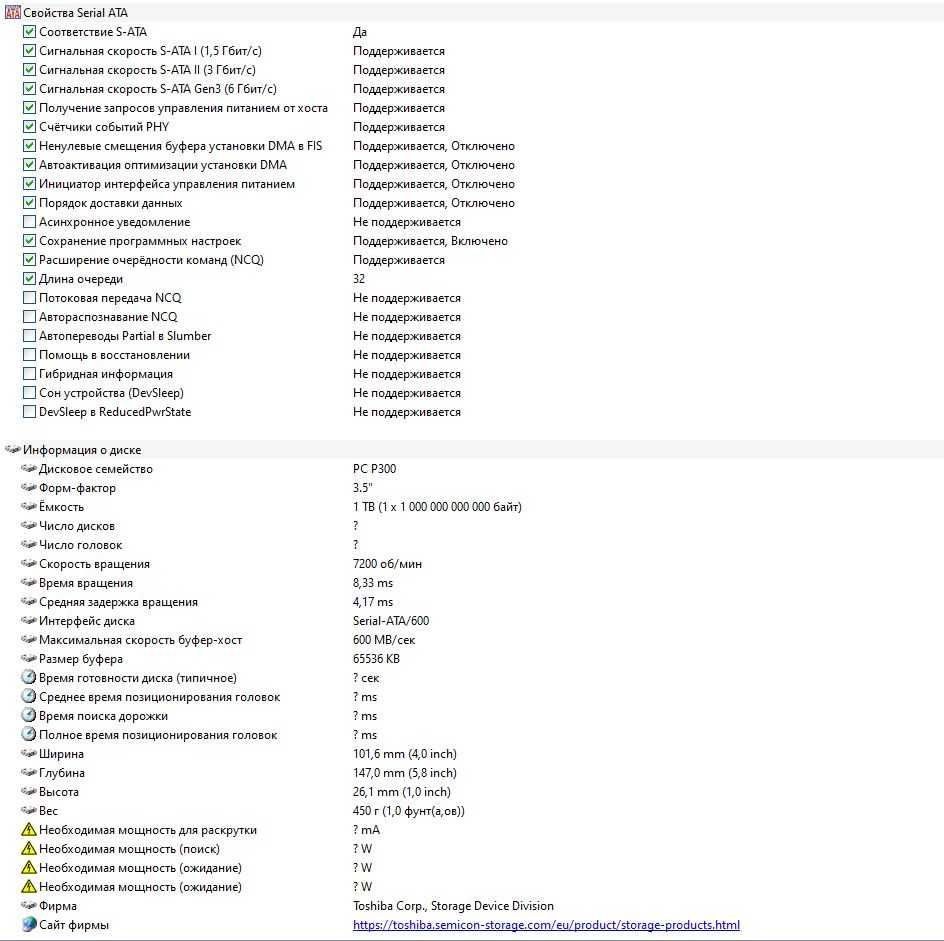Viewport: 944px width, 941px height.
Task: Select the Свойства Serial ATA section header
Action: pos(75,13)
